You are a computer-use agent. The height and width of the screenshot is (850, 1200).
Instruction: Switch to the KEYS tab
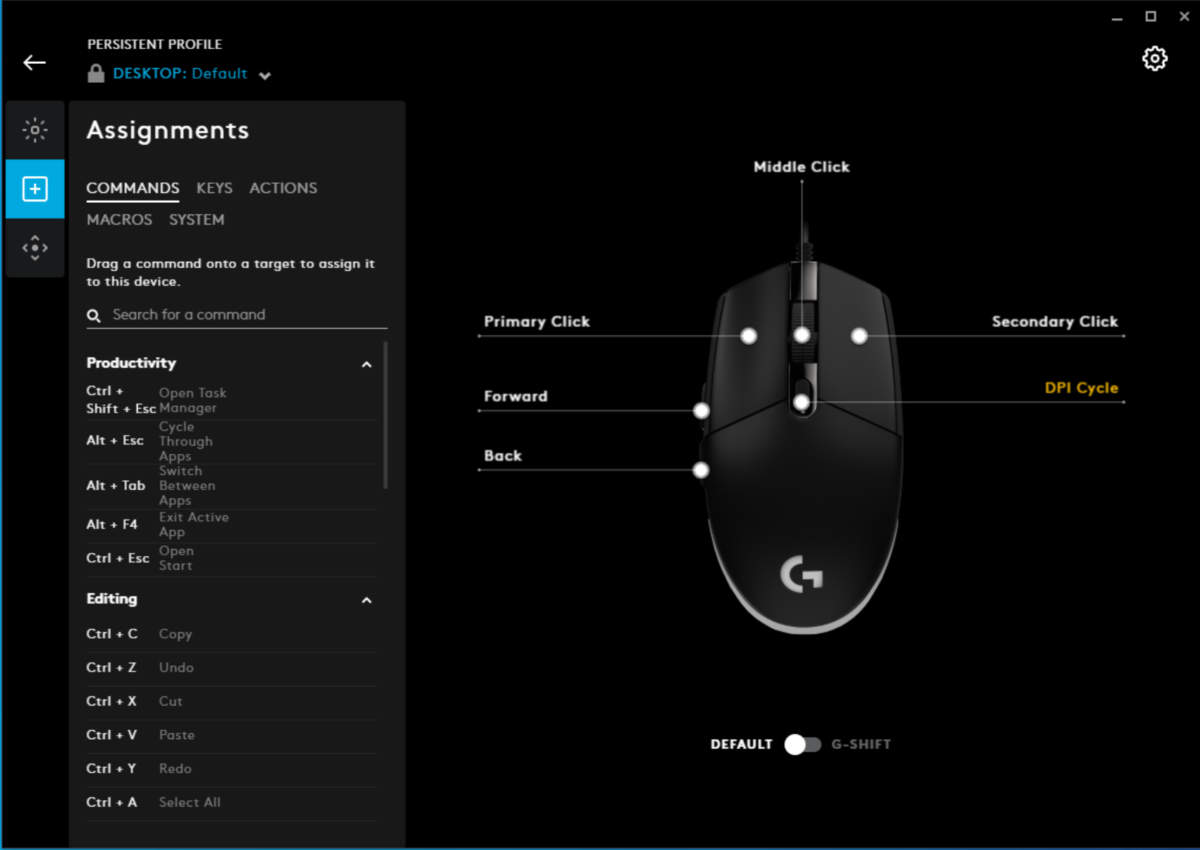[214, 188]
